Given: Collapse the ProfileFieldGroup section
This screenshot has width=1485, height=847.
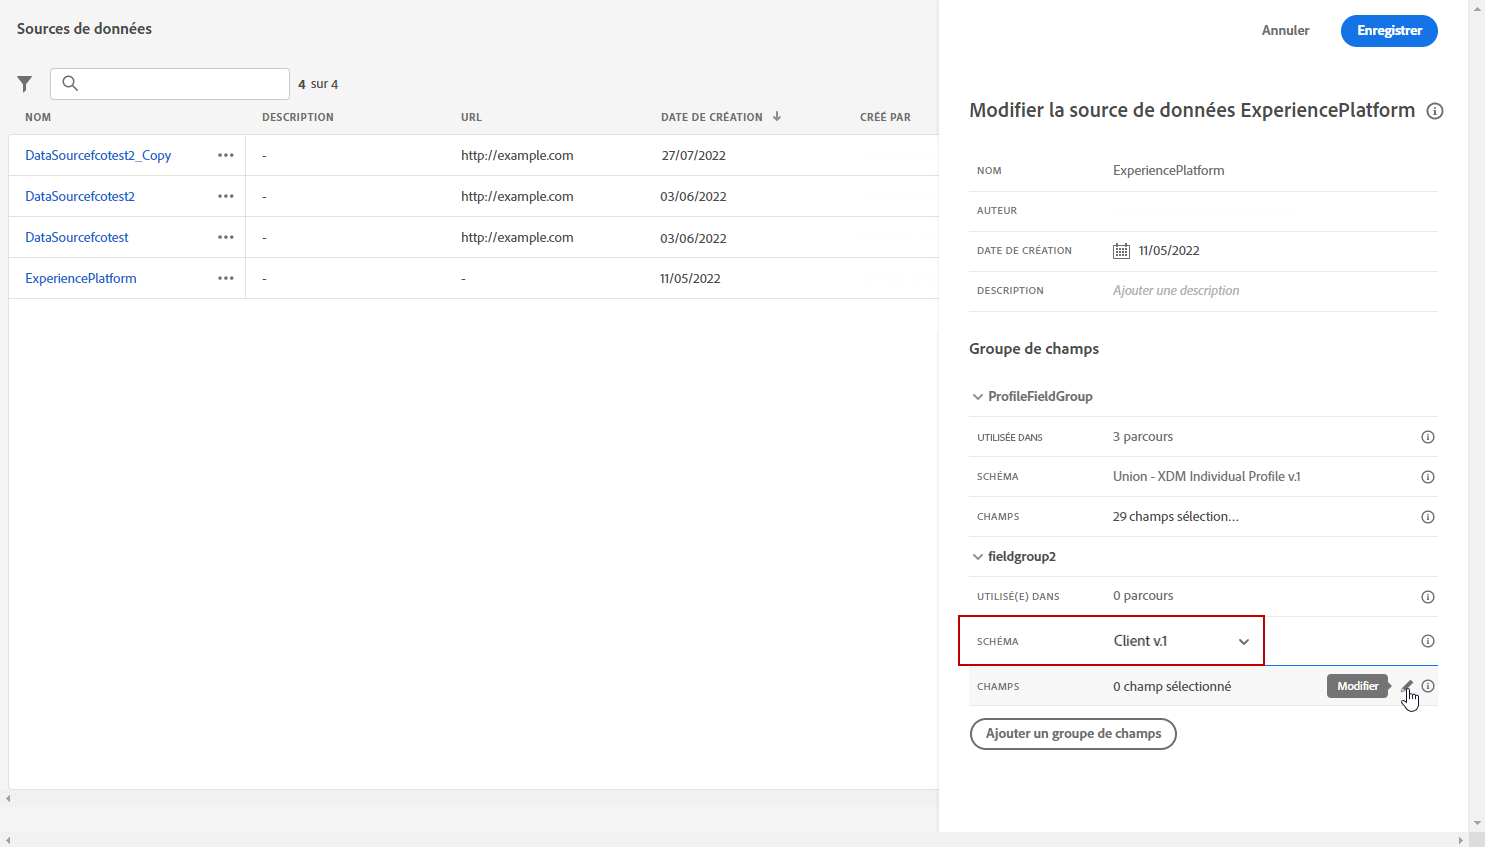Looking at the screenshot, I should (978, 397).
